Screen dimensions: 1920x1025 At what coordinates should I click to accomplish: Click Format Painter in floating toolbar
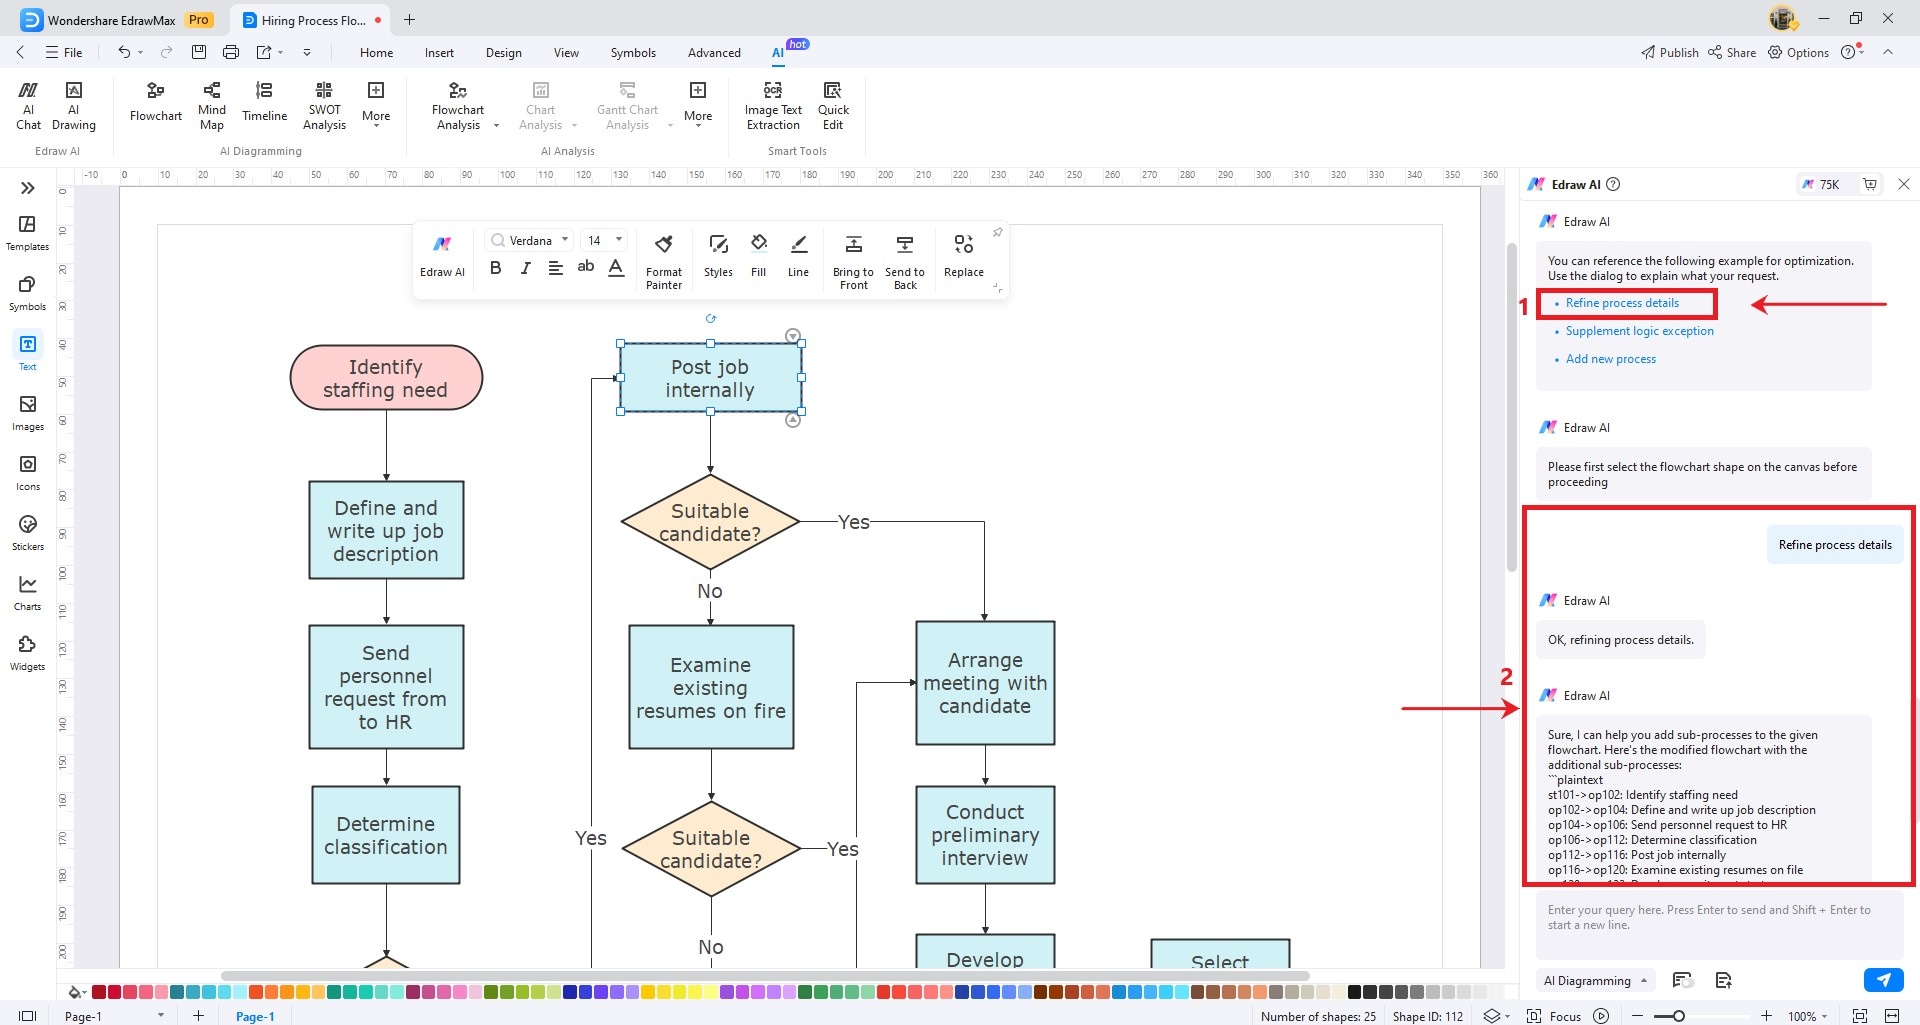[x=664, y=262]
